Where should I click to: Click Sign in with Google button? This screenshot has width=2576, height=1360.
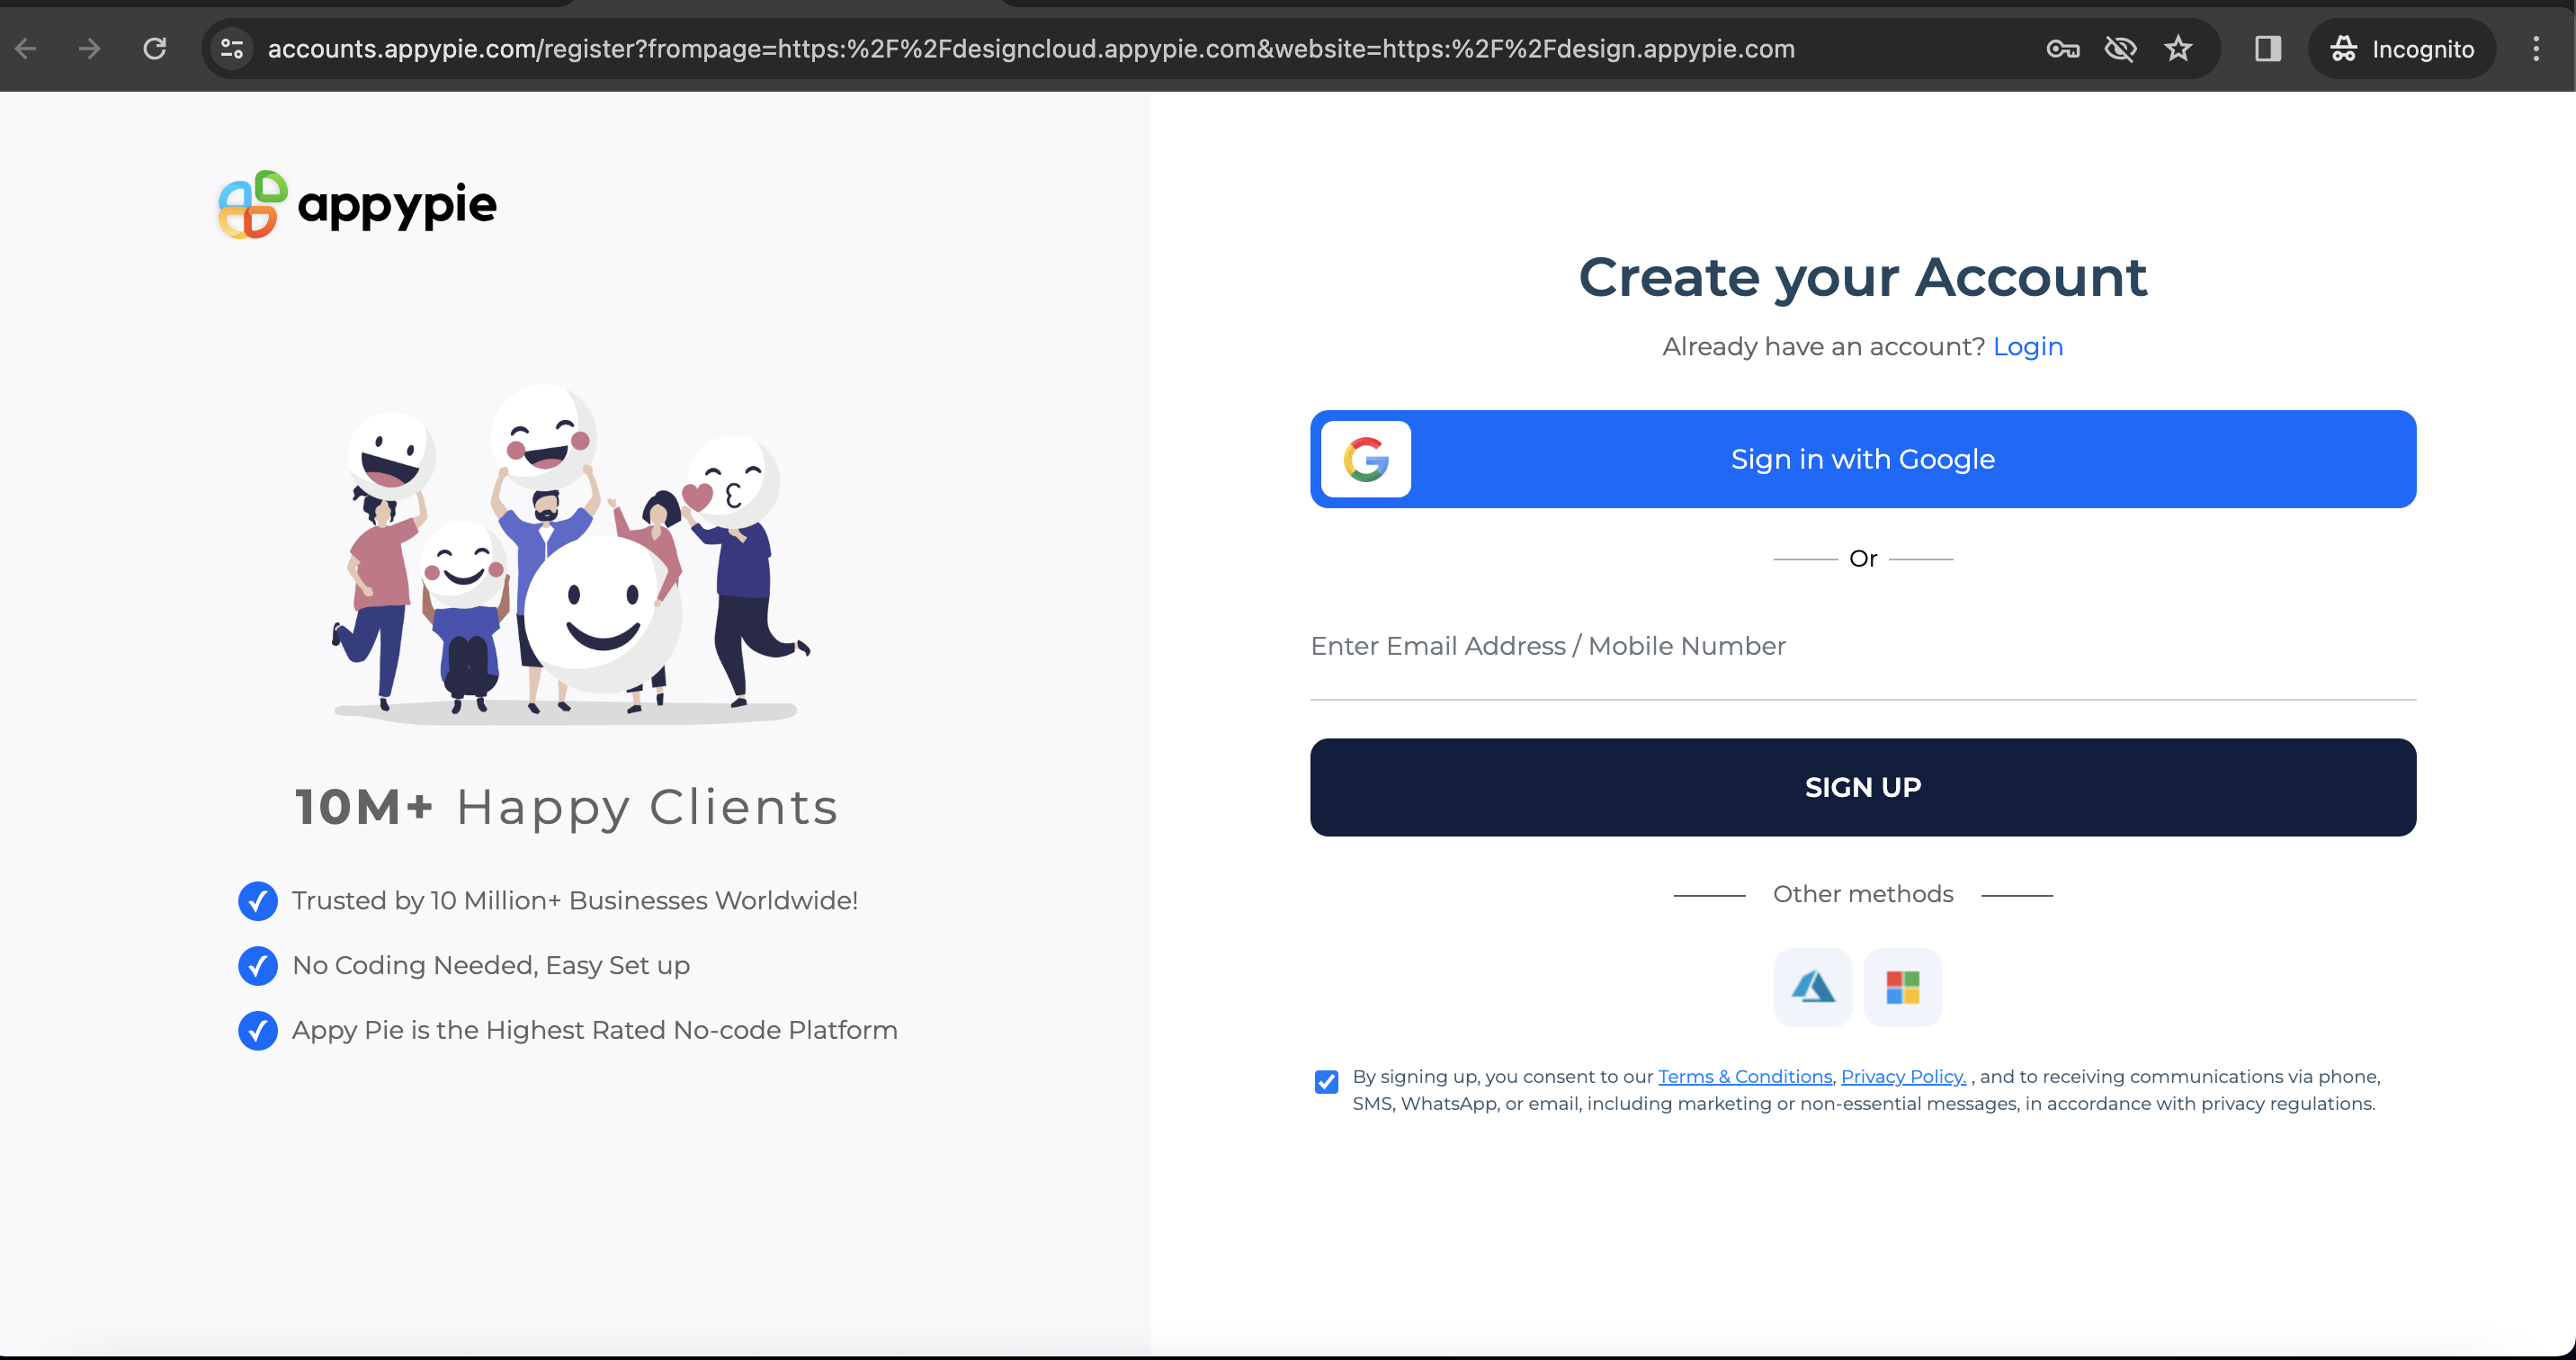1863,459
